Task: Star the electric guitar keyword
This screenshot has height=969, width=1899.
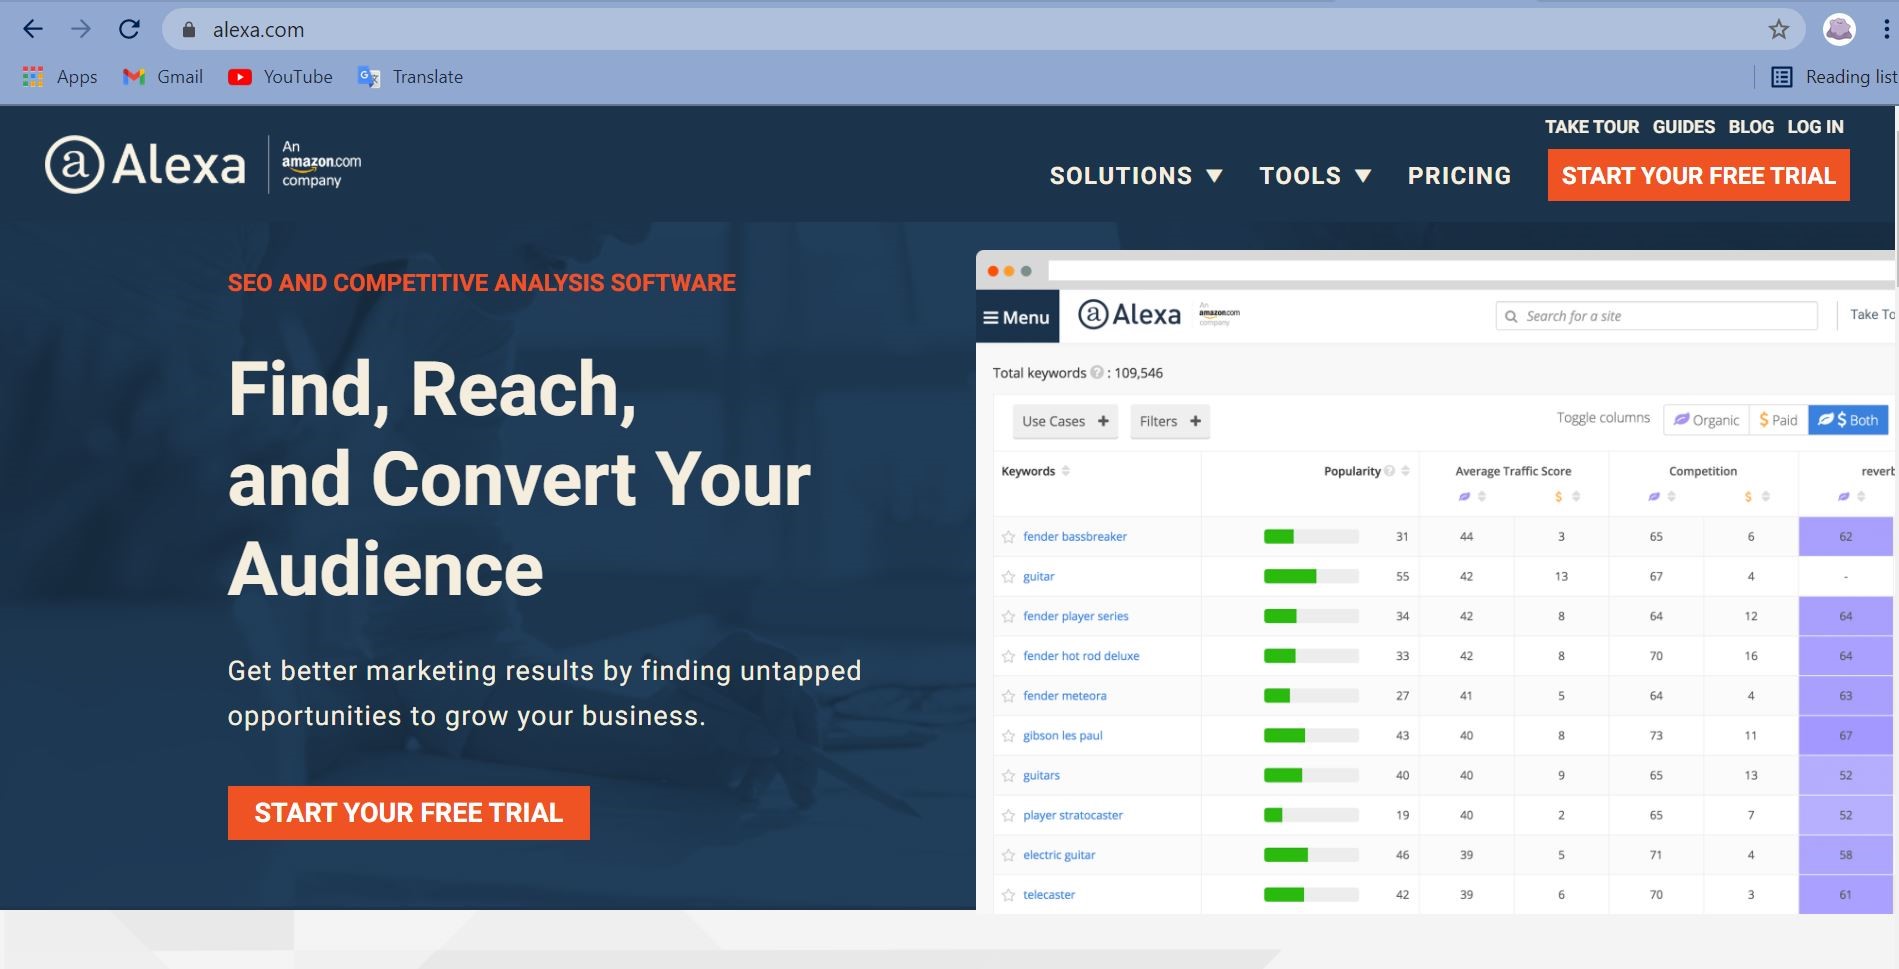Action: 1008,856
